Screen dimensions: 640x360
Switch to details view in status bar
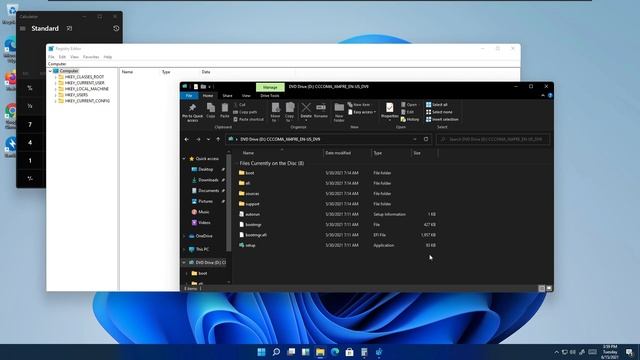542,289
